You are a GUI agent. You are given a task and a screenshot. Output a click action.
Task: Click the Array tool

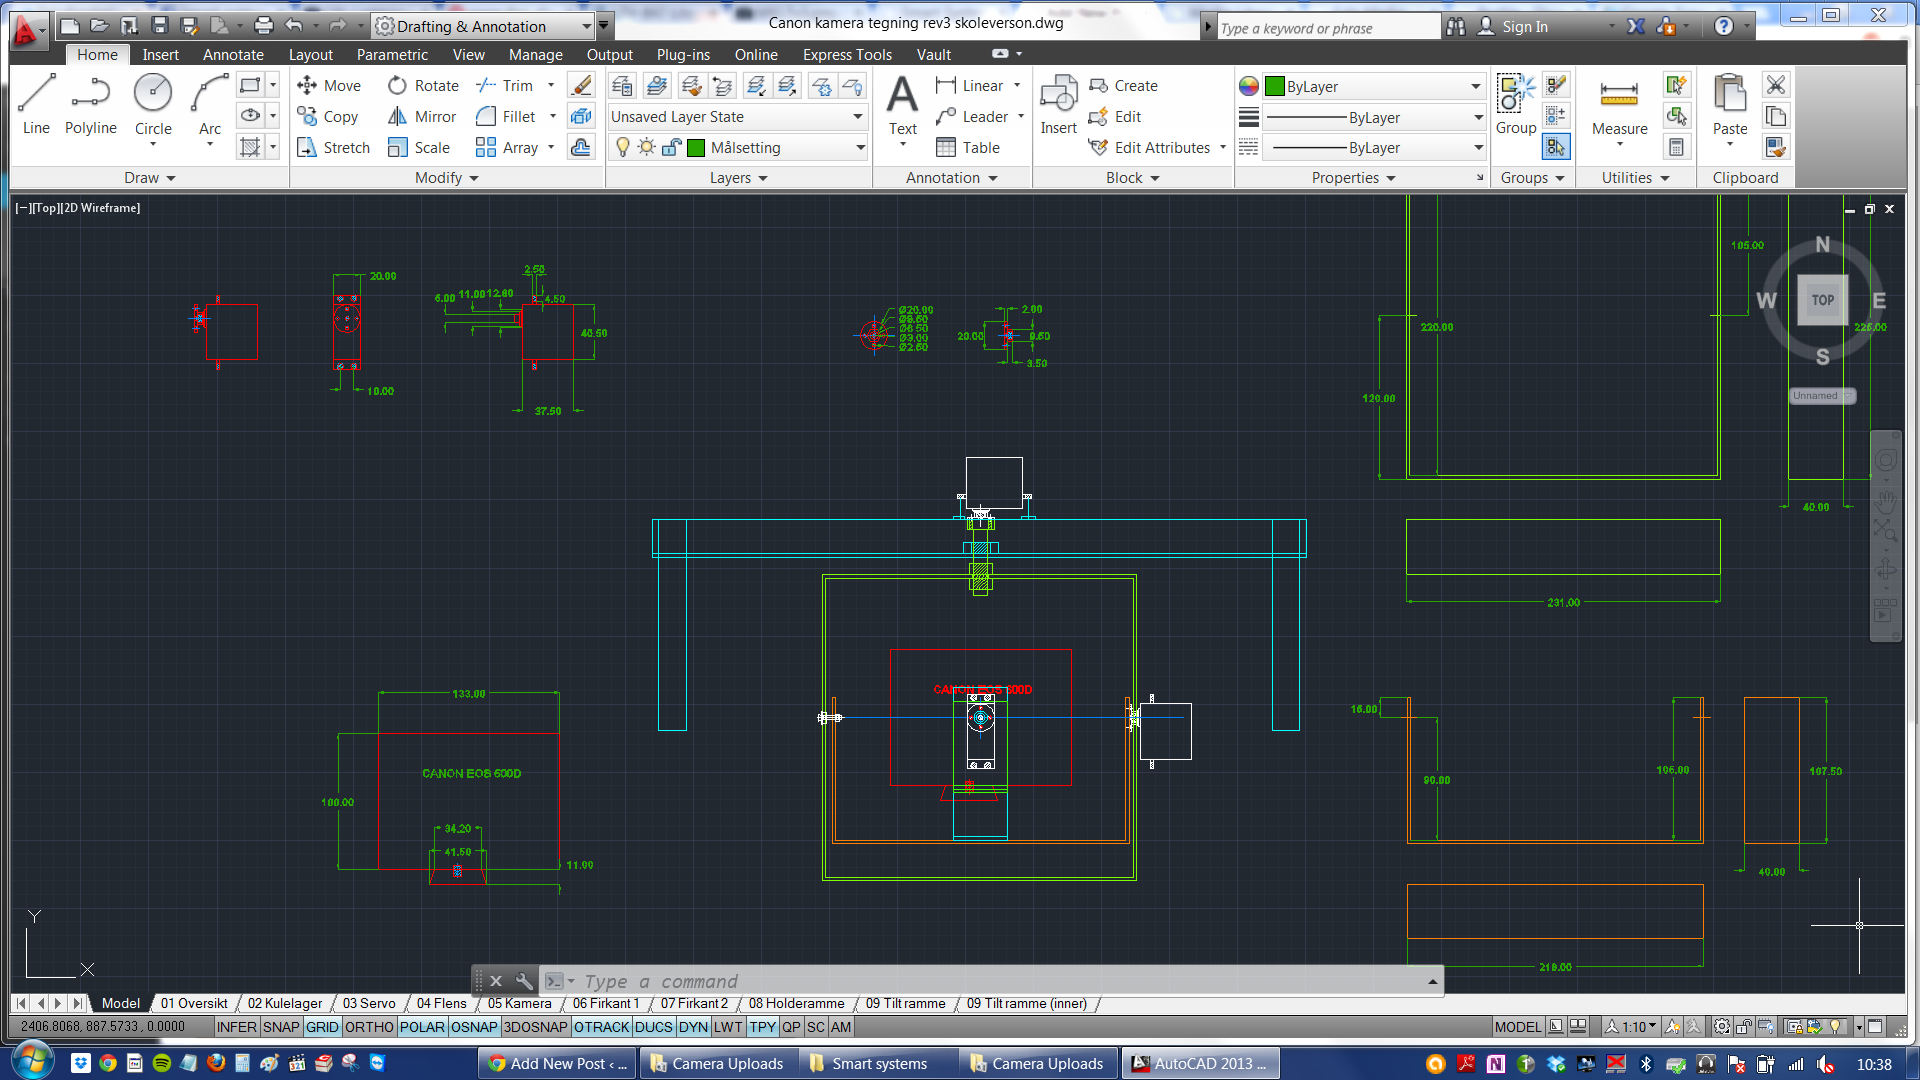[508, 148]
